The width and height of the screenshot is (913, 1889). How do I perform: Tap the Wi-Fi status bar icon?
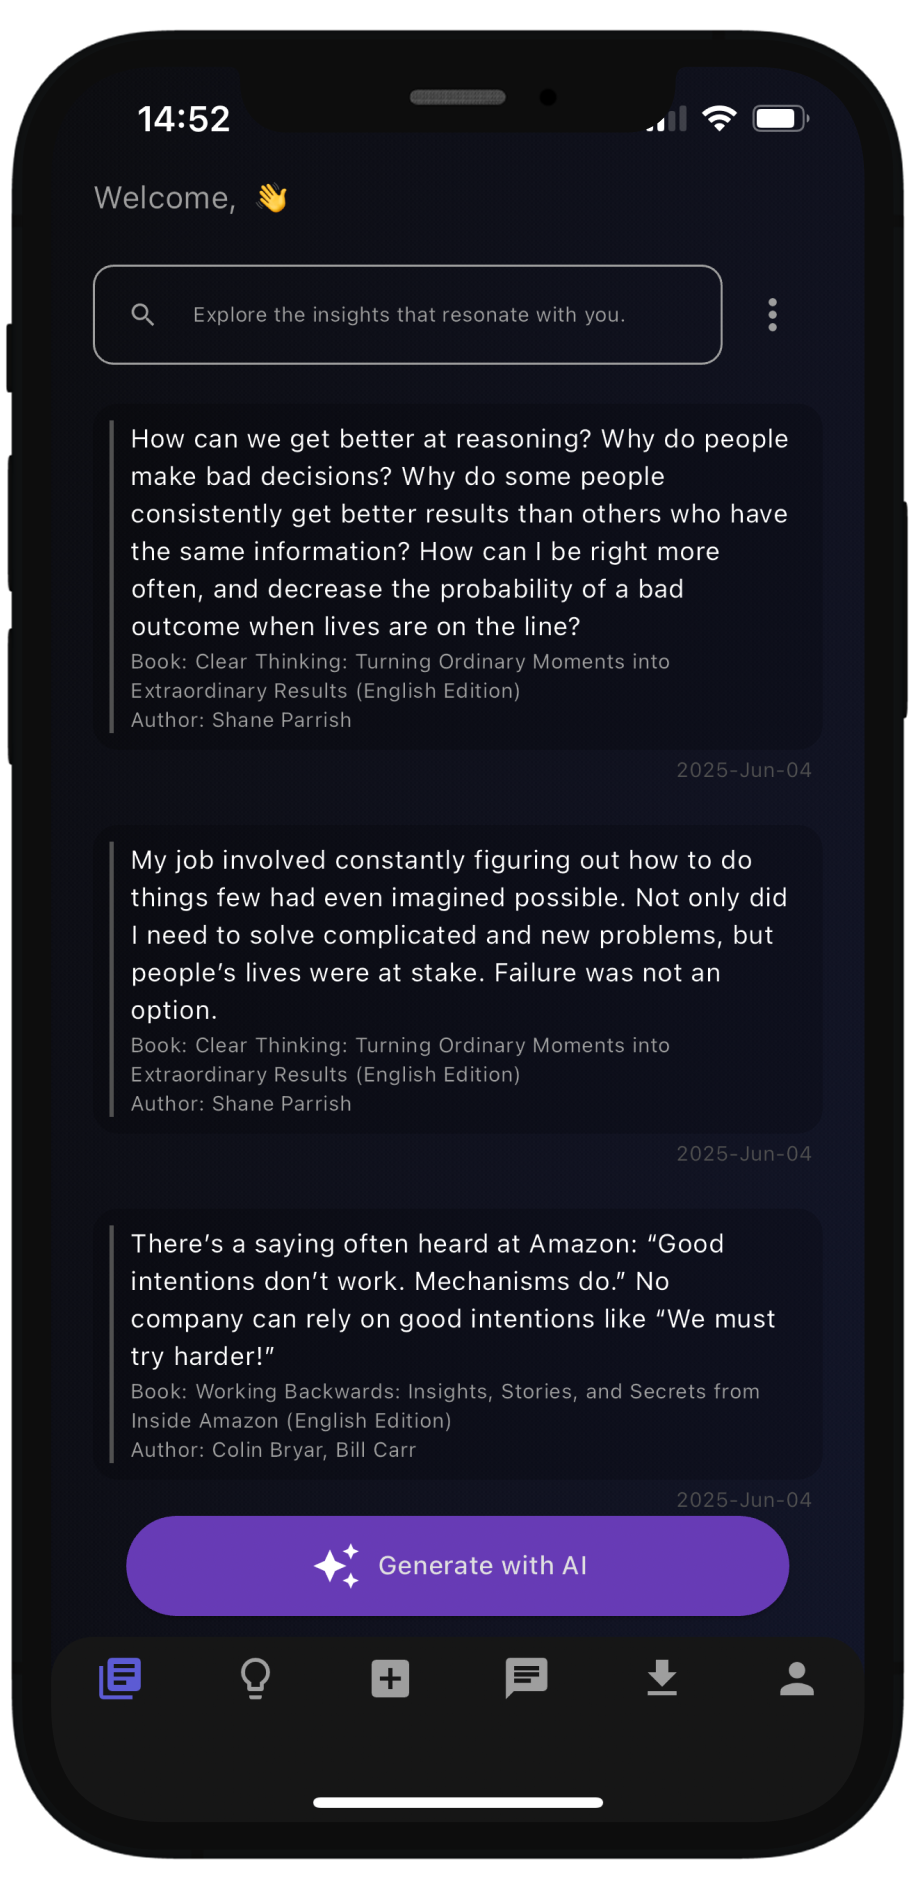719,118
